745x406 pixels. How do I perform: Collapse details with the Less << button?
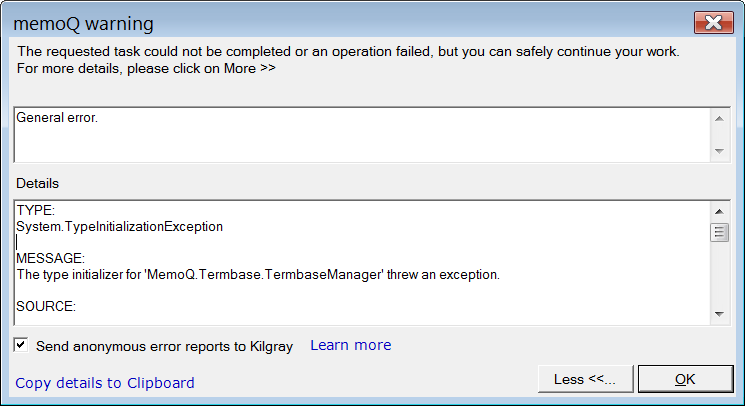point(585,379)
